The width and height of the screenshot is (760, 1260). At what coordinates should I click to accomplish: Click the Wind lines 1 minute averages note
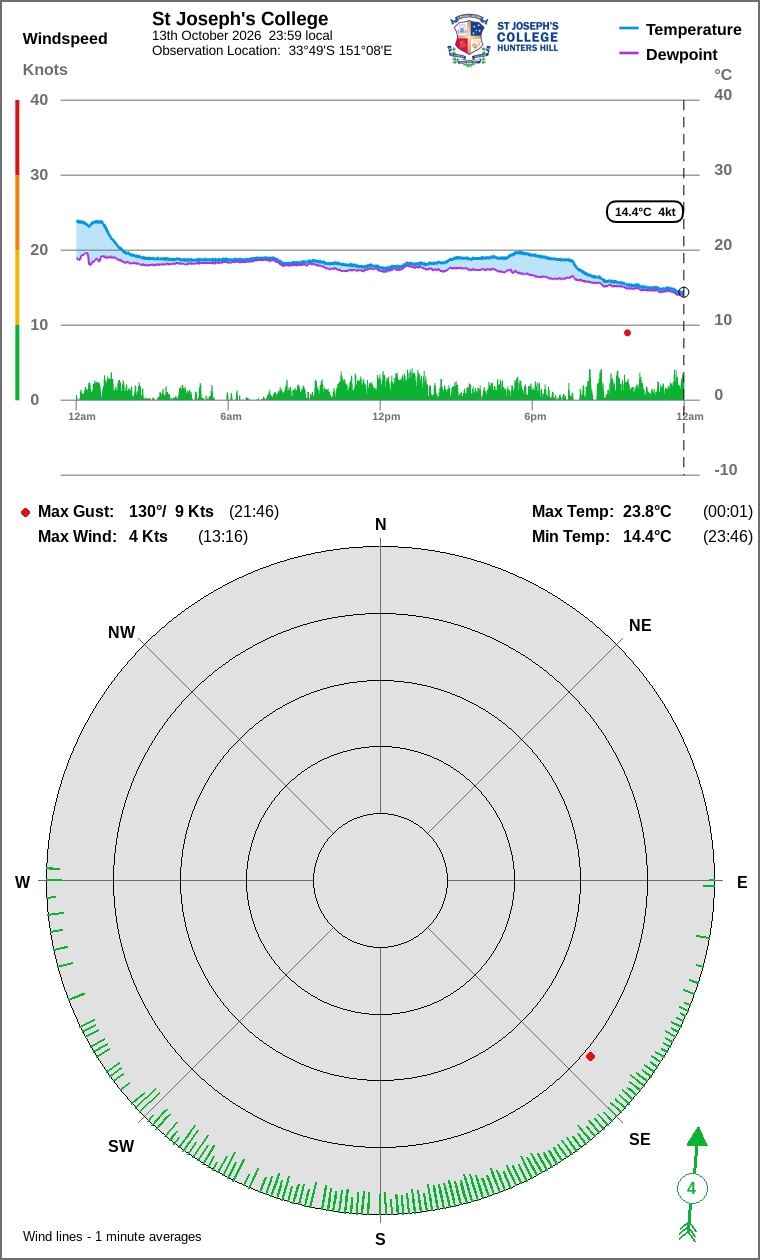pos(112,1237)
